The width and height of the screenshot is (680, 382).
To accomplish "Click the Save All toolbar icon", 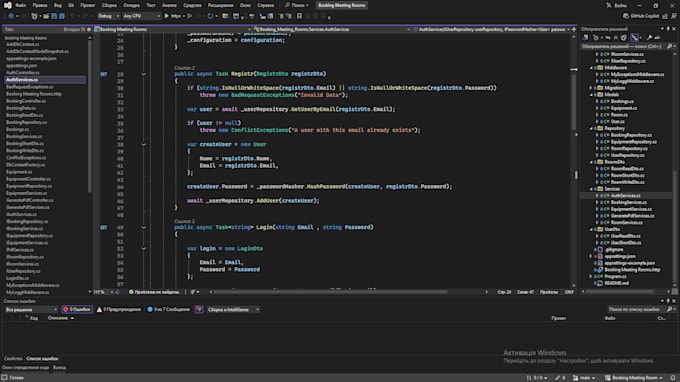I will click(x=62, y=16).
